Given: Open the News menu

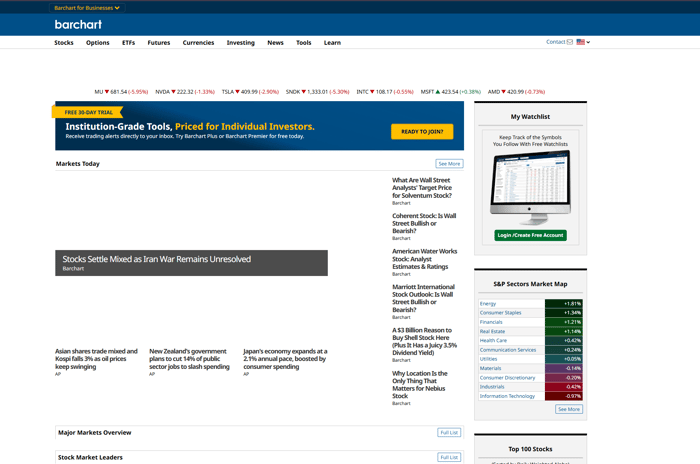Looking at the screenshot, I should tap(275, 42).
